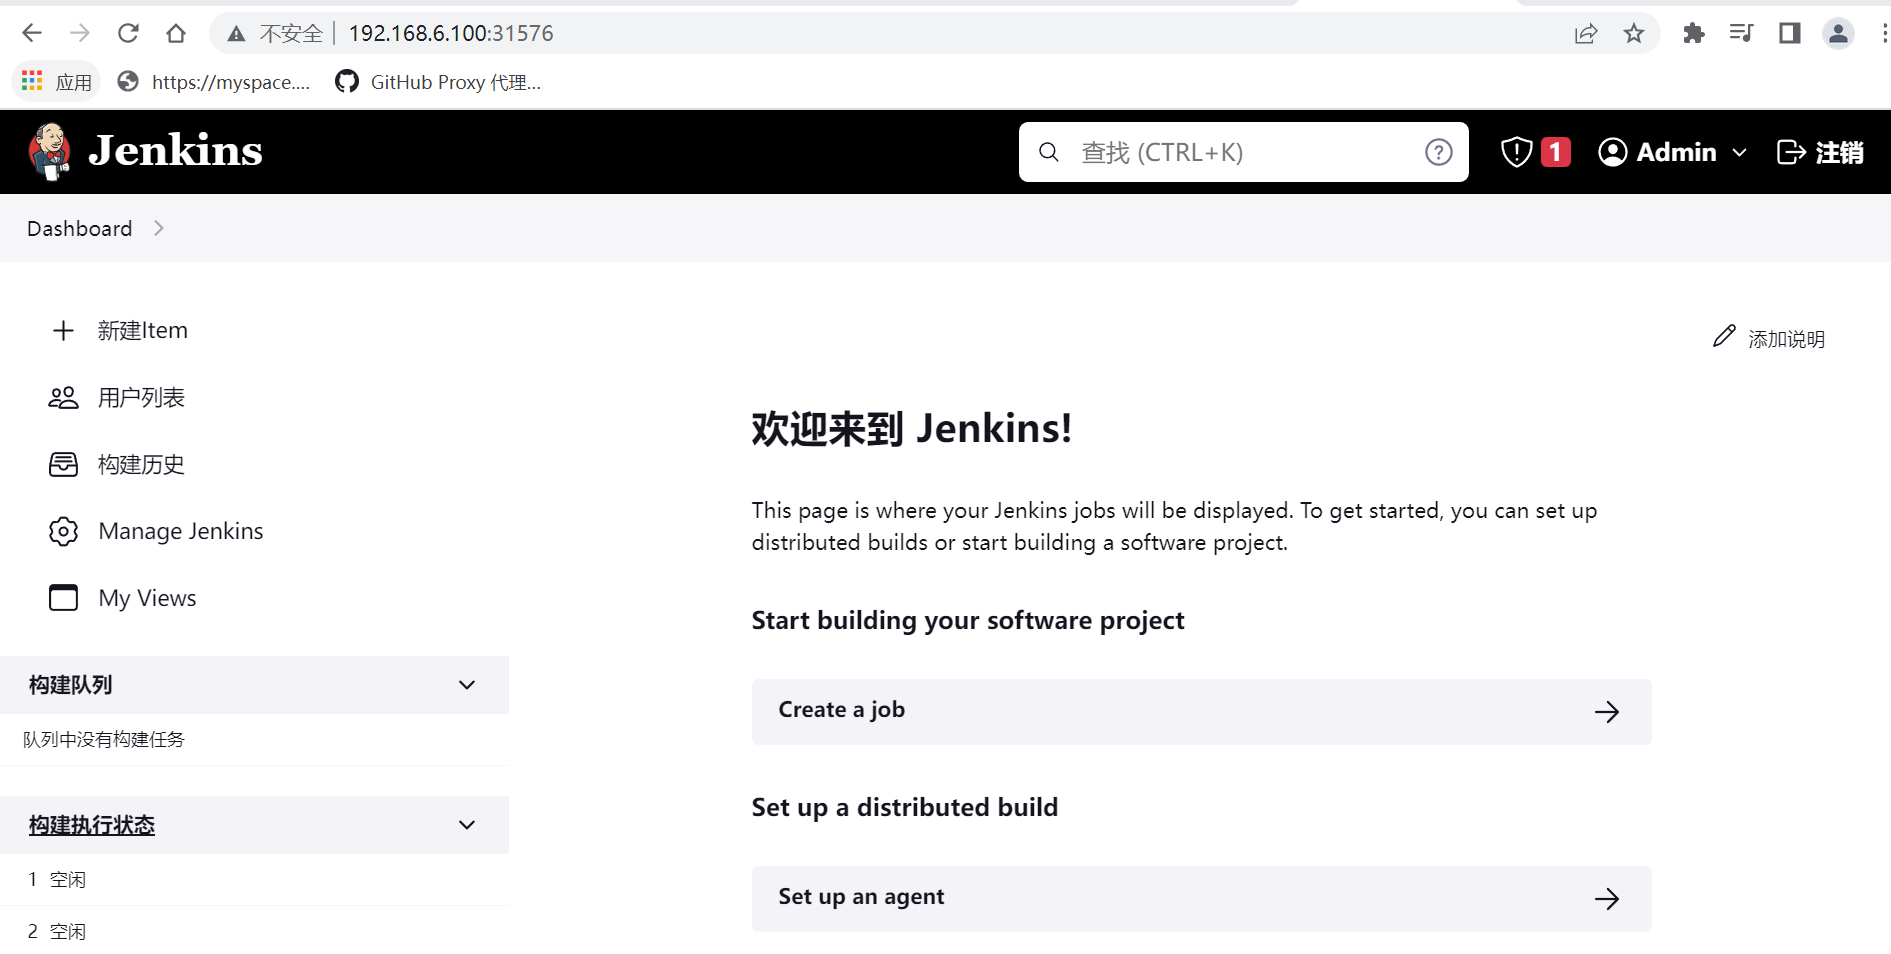Collapse the 构建执行状态 panel chevron

467,825
